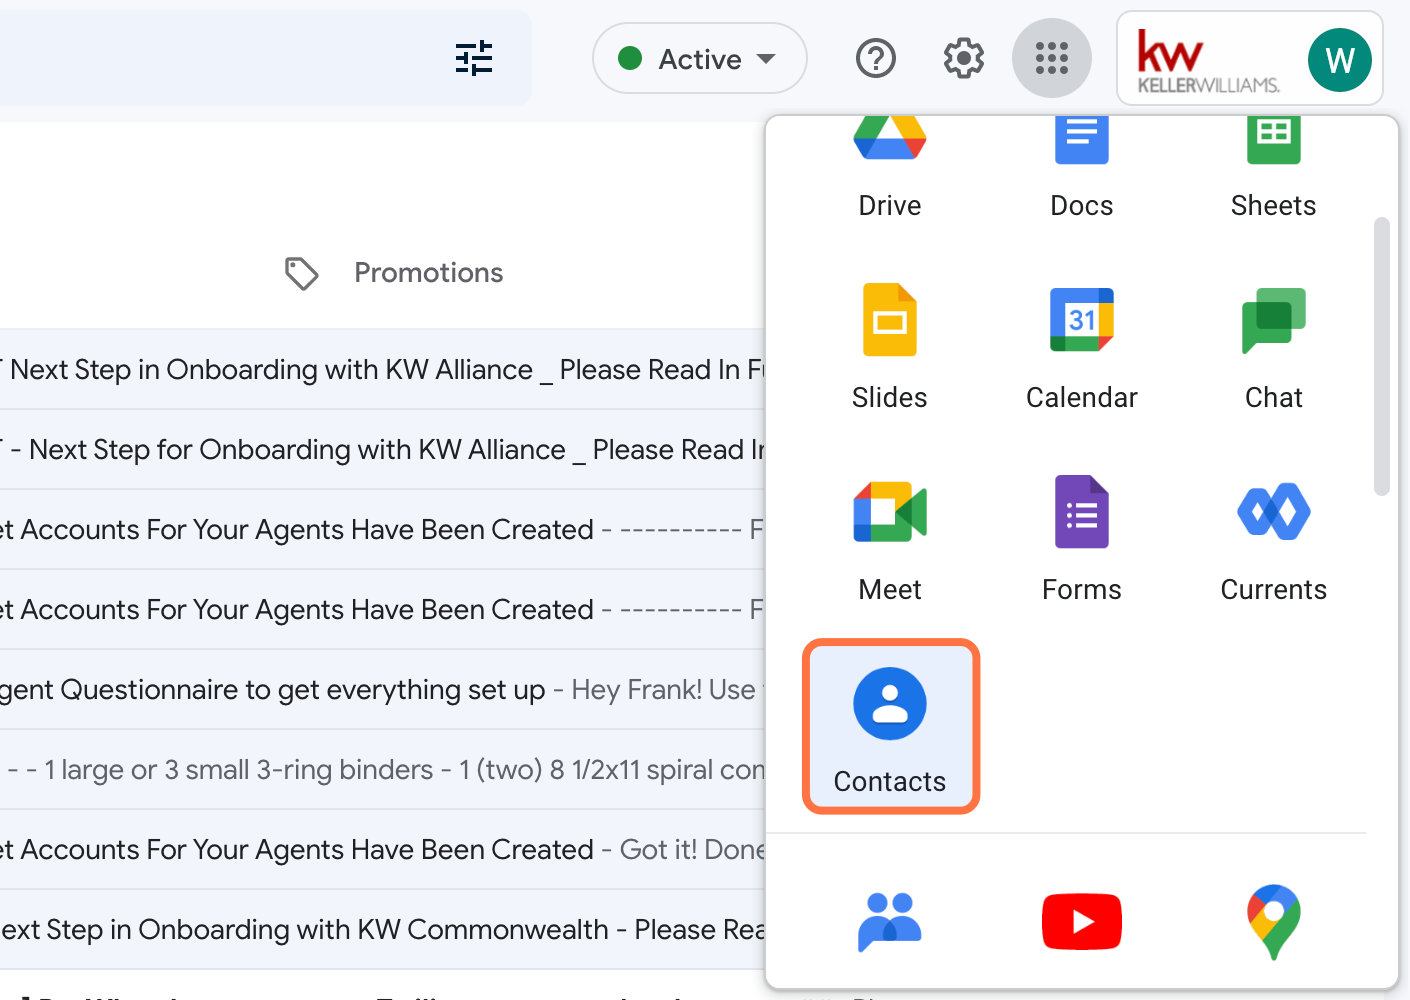The image size is (1410, 1000).
Task: Open YouTube from apps launcher
Action: 1081,921
